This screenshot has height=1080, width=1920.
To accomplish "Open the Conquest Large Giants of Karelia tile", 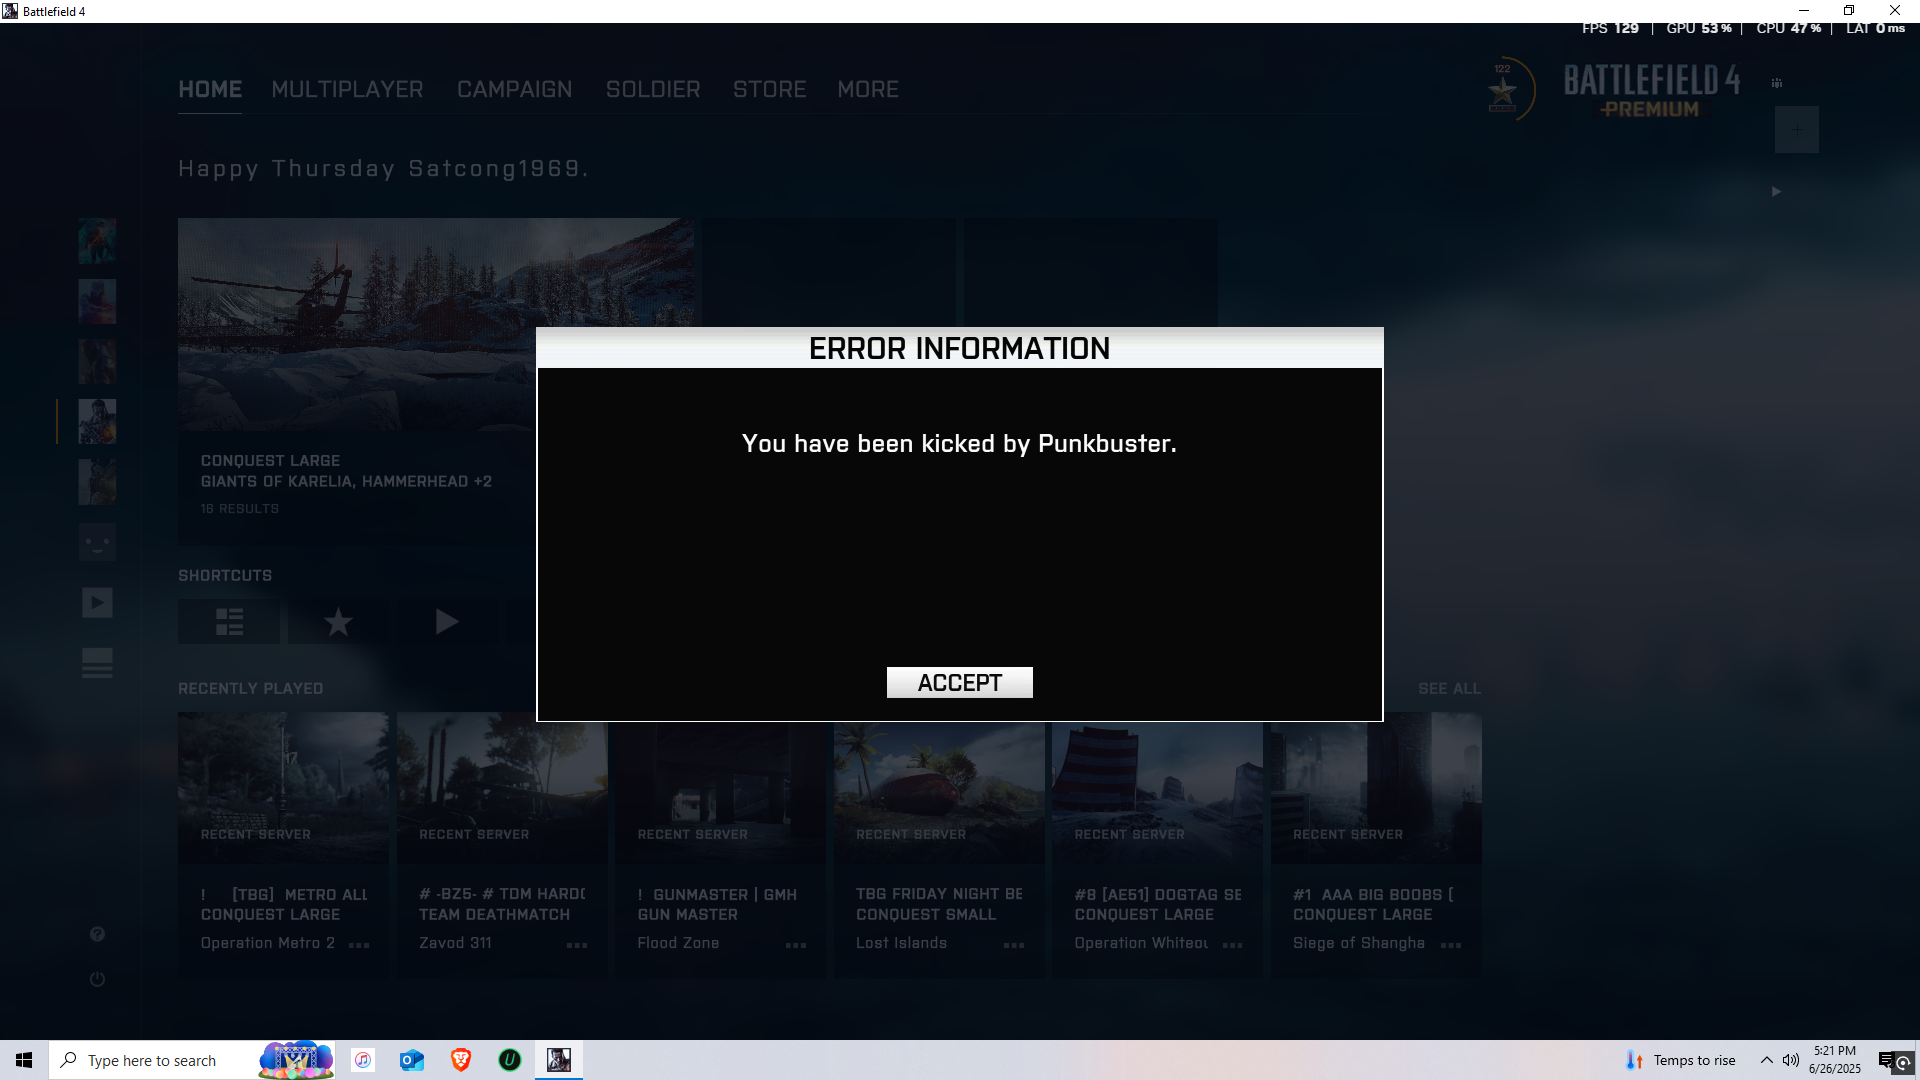I will 436,381.
